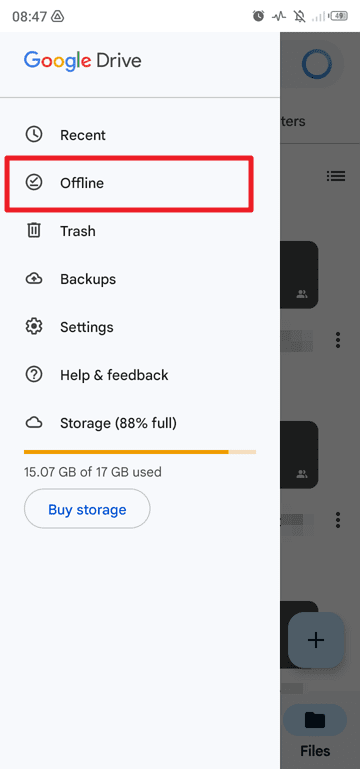Image resolution: width=360 pixels, height=769 pixels.
Task: Select the Offline menu entry
Action: (129, 183)
